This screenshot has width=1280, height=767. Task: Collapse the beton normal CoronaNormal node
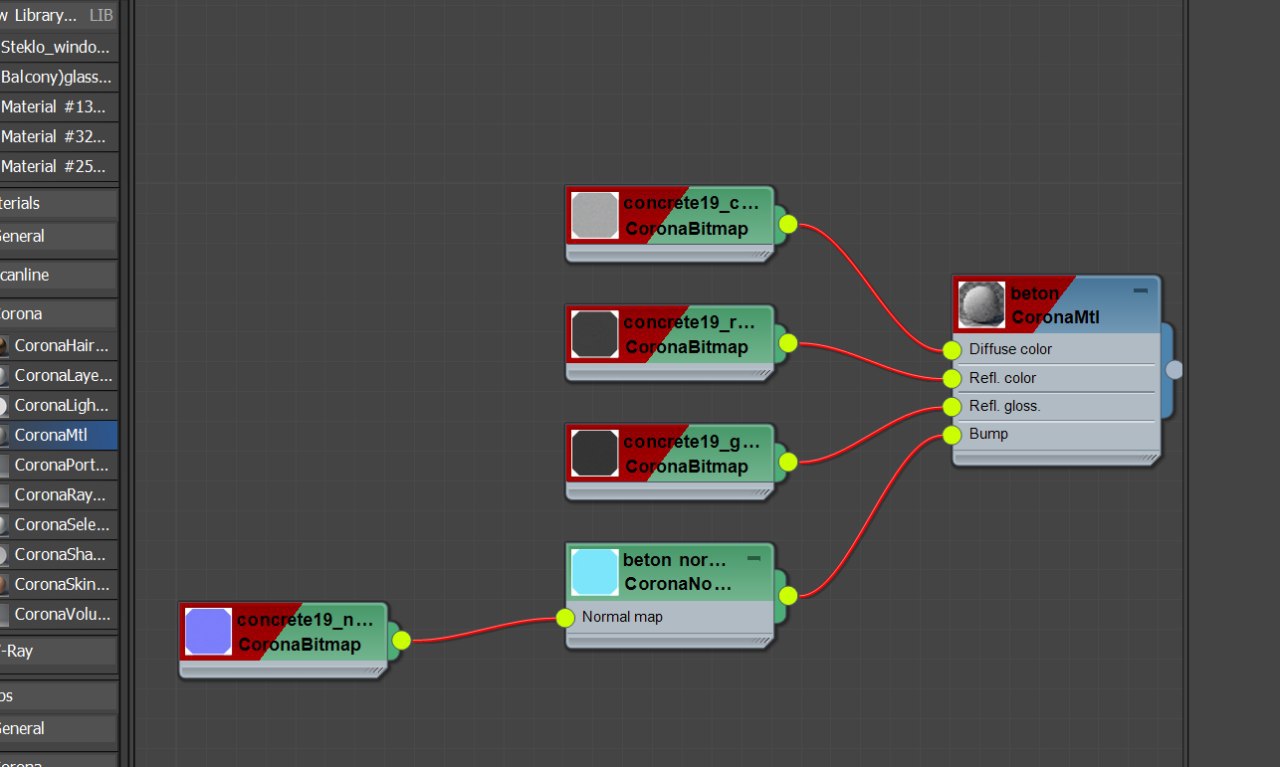tap(754, 557)
